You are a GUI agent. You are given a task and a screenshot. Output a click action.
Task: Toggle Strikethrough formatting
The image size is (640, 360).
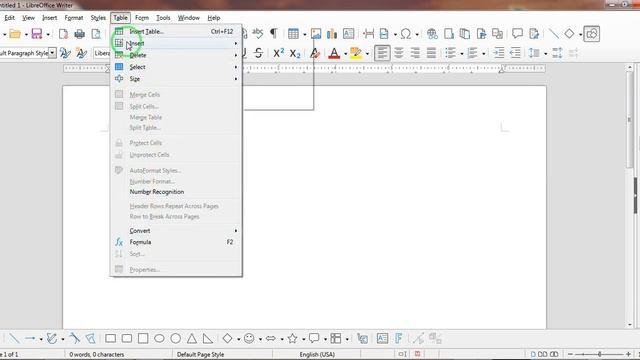pyautogui.click(x=258, y=53)
